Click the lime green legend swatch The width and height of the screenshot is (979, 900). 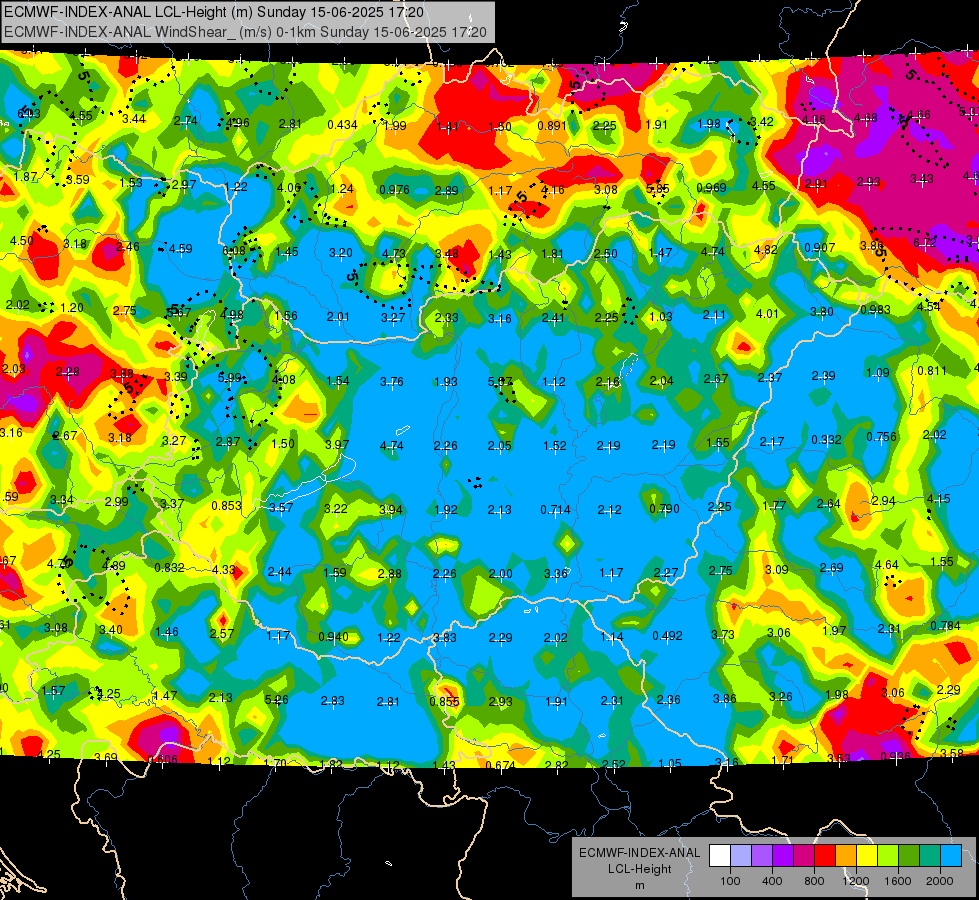[888, 855]
